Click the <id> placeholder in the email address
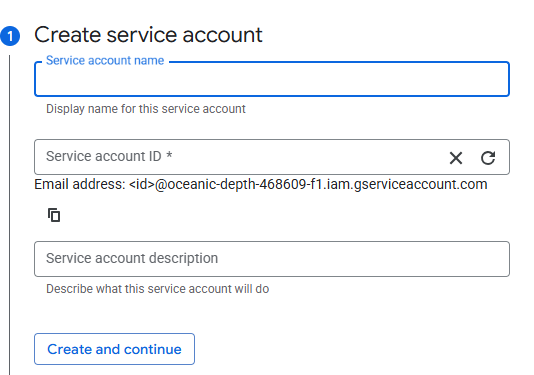Screen dimensions: 534x375 (142, 185)
